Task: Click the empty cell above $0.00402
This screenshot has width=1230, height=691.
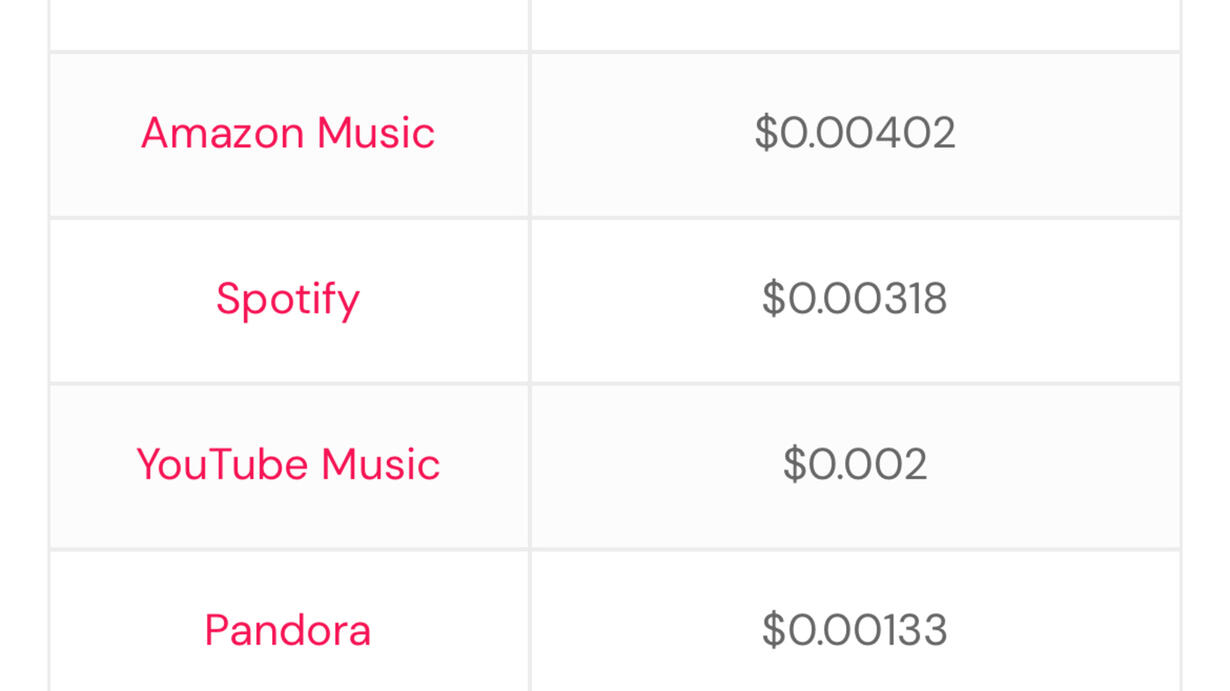Action: pos(855,22)
